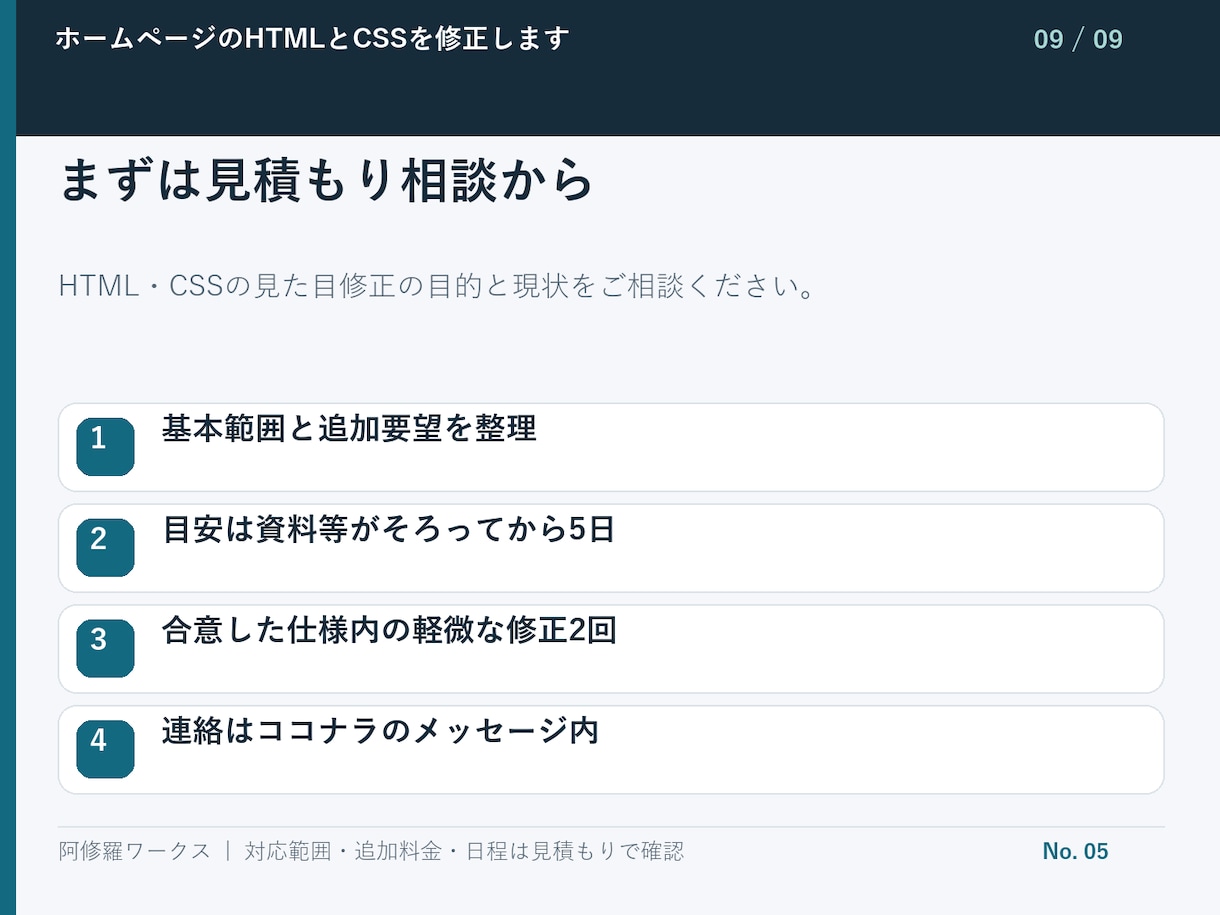Click the header title ホームページのHTMLとCSSを修正します
The width and height of the screenshot is (1220, 915).
click(312, 39)
